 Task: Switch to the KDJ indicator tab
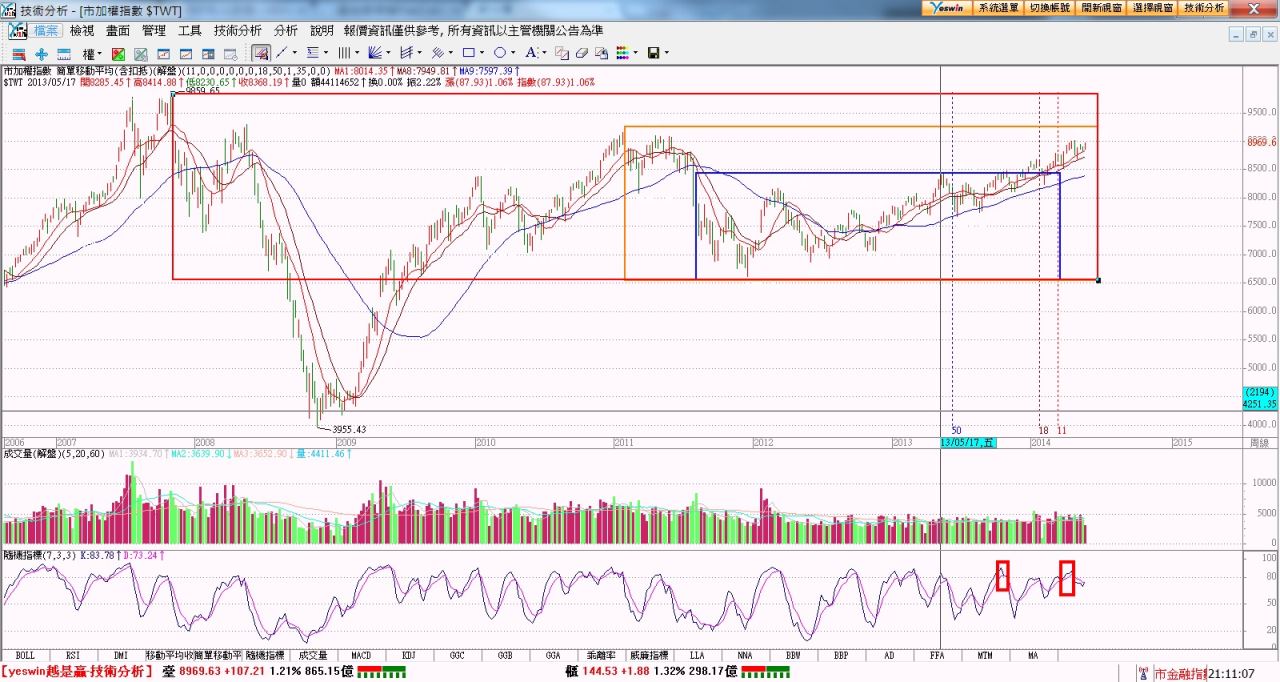point(409,656)
